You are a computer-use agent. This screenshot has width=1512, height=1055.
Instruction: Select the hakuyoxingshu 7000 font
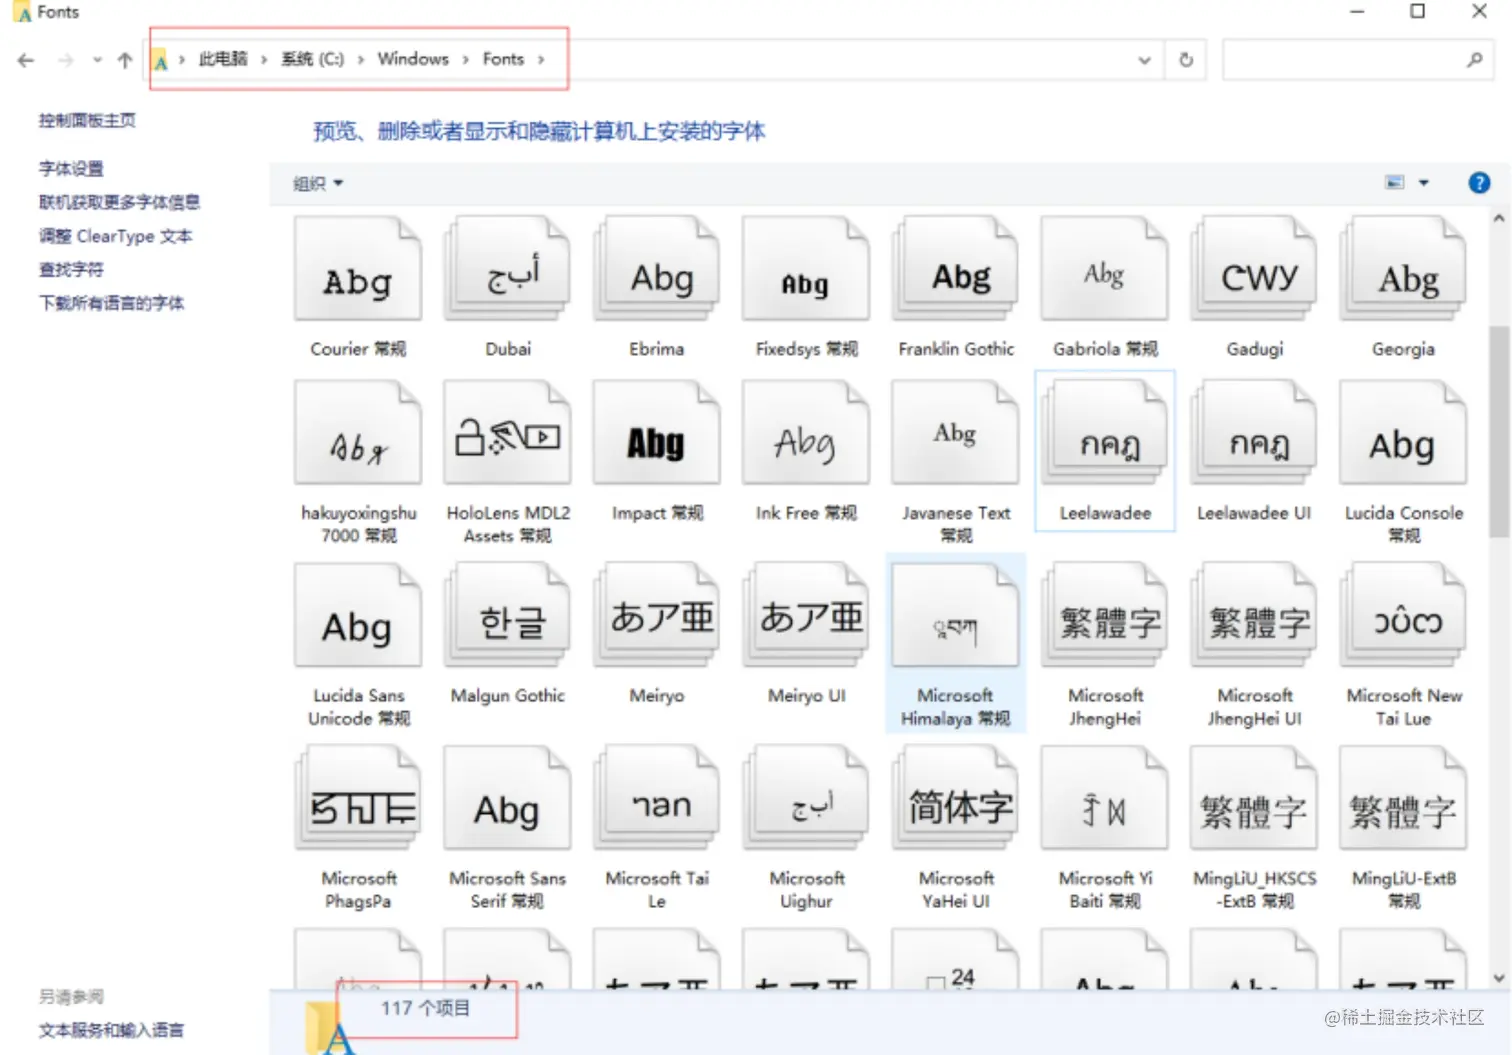point(358,433)
